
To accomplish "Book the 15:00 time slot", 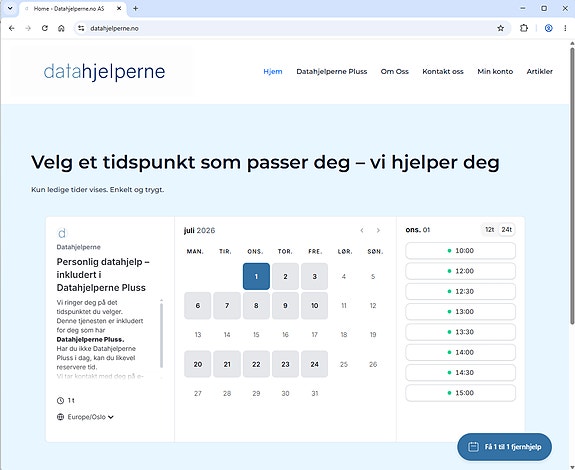I will (461, 393).
